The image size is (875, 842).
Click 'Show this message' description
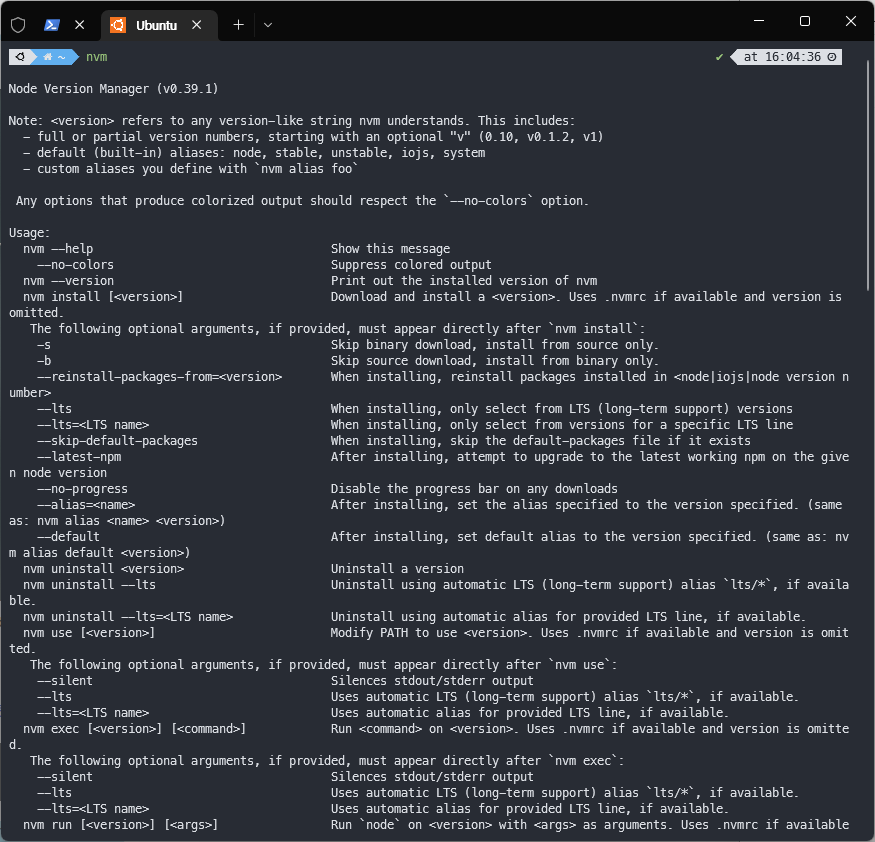pyautogui.click(x=390, y=249)
